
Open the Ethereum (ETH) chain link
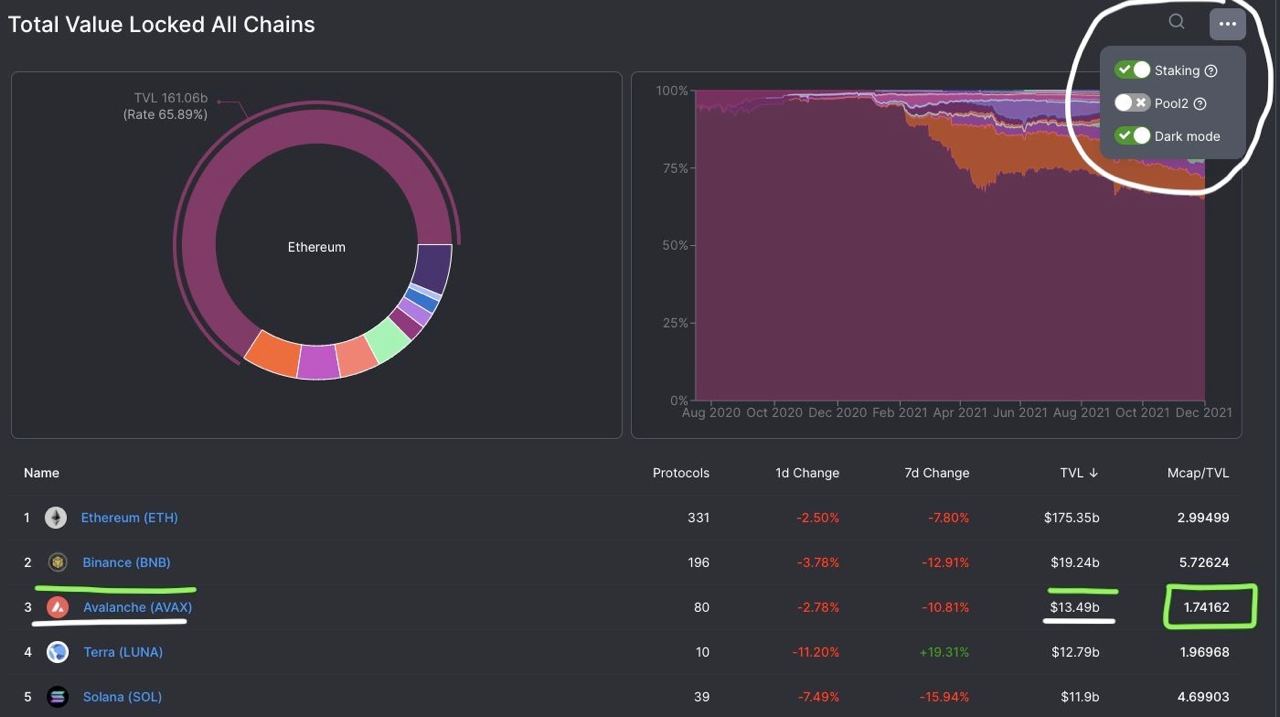tap(130, 518)
